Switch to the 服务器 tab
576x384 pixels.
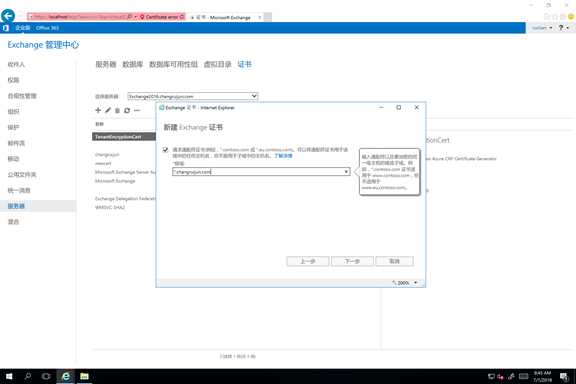(106, 64)
